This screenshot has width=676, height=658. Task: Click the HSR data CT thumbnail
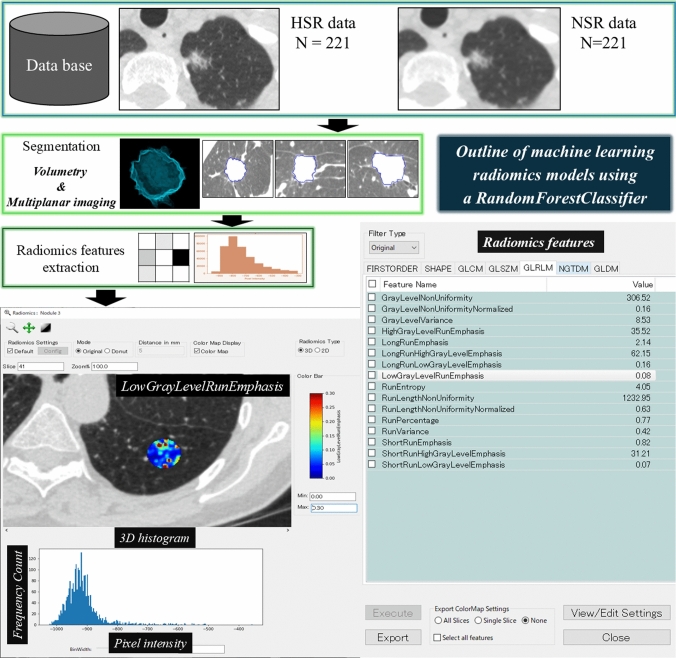coord(199,59)
